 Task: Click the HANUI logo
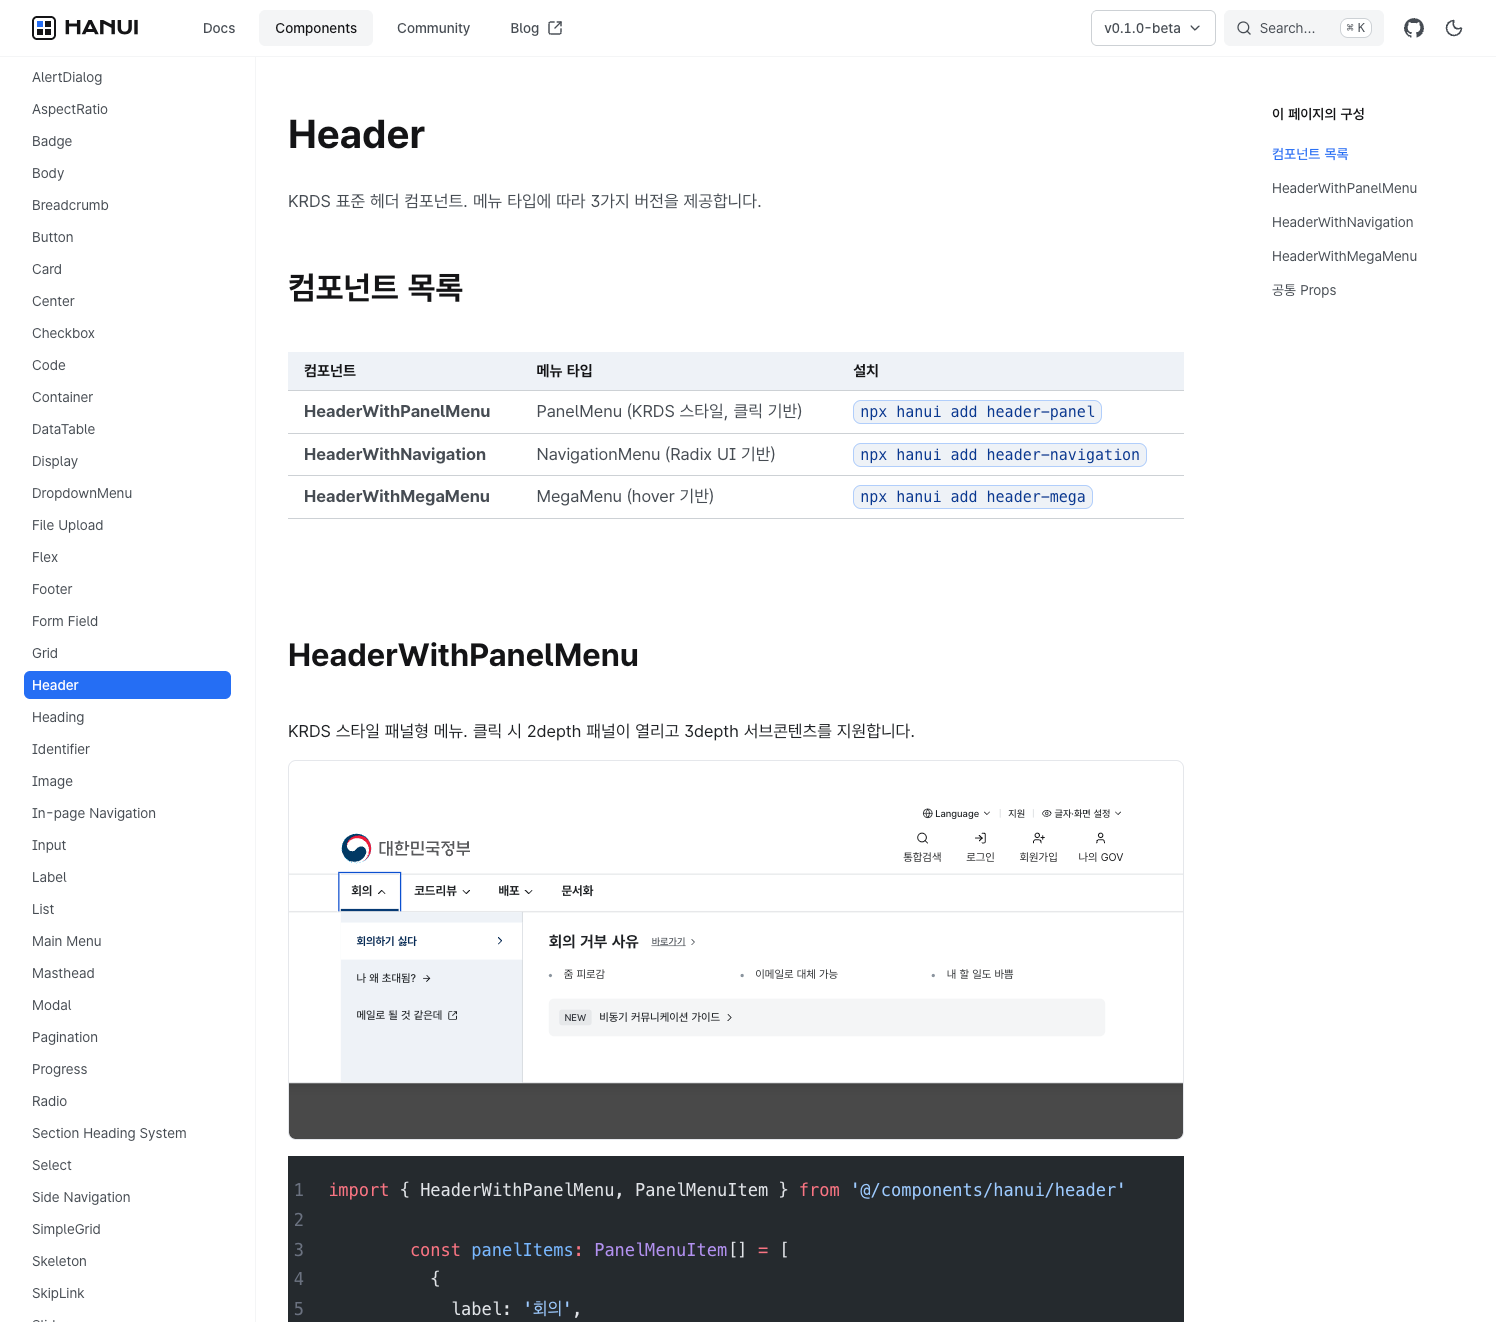[x=85, y=27]
